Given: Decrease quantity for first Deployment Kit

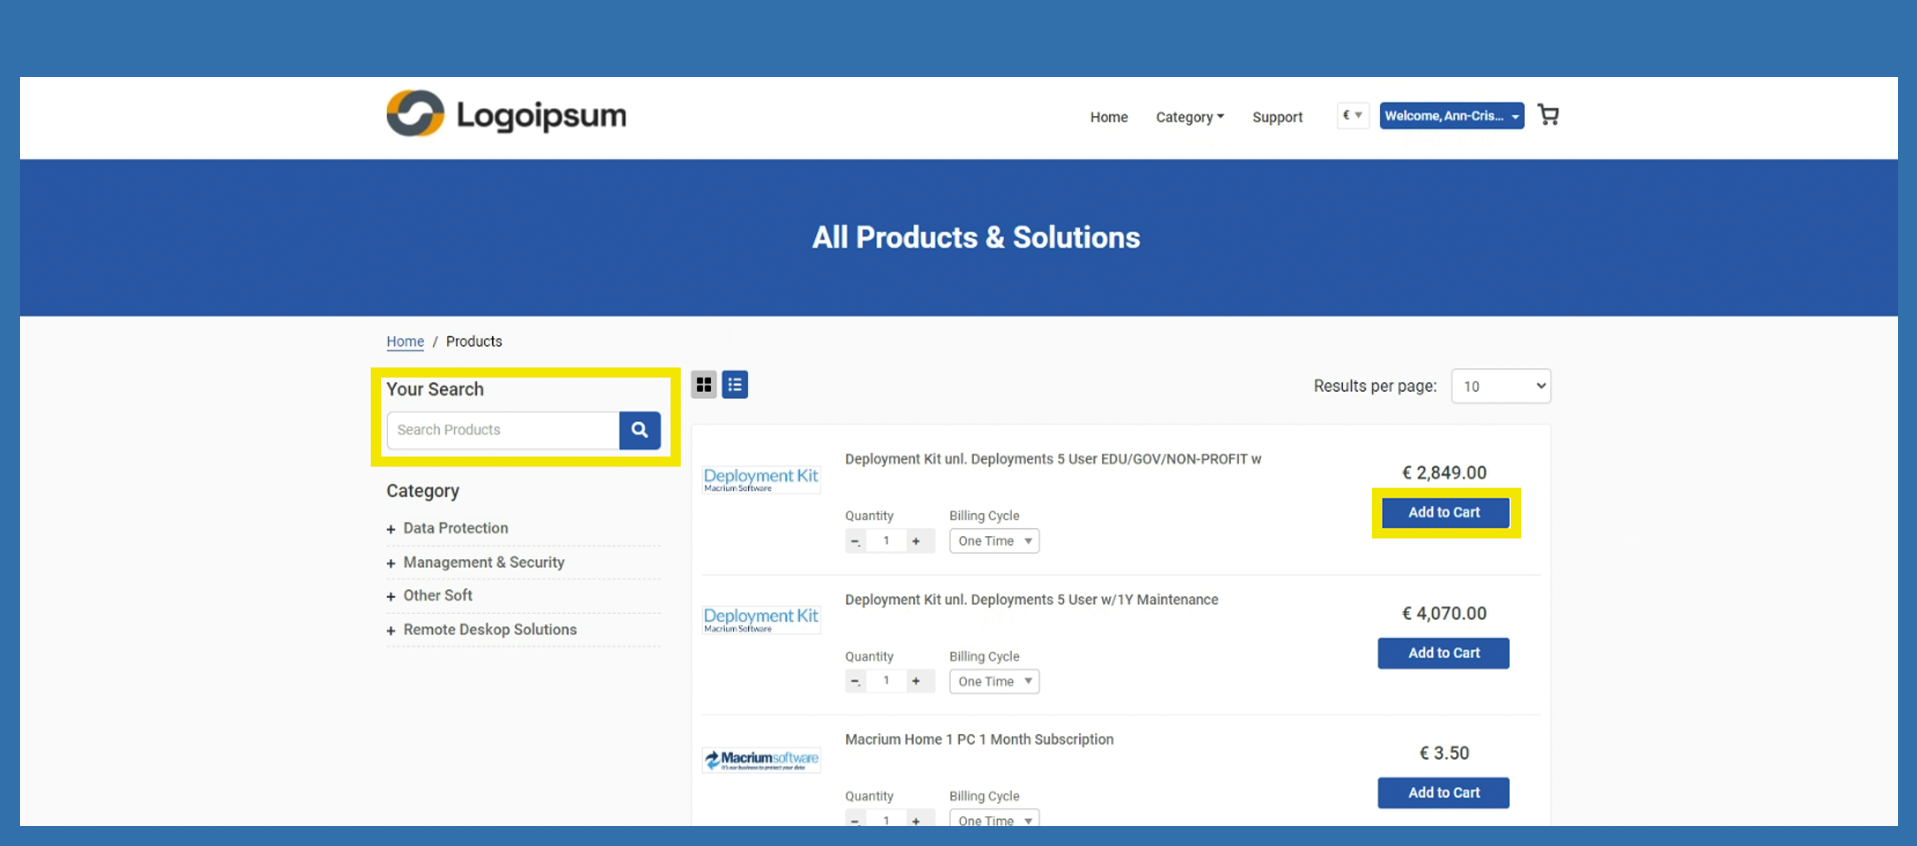Looking at the screenshot, I should [855, 541].
